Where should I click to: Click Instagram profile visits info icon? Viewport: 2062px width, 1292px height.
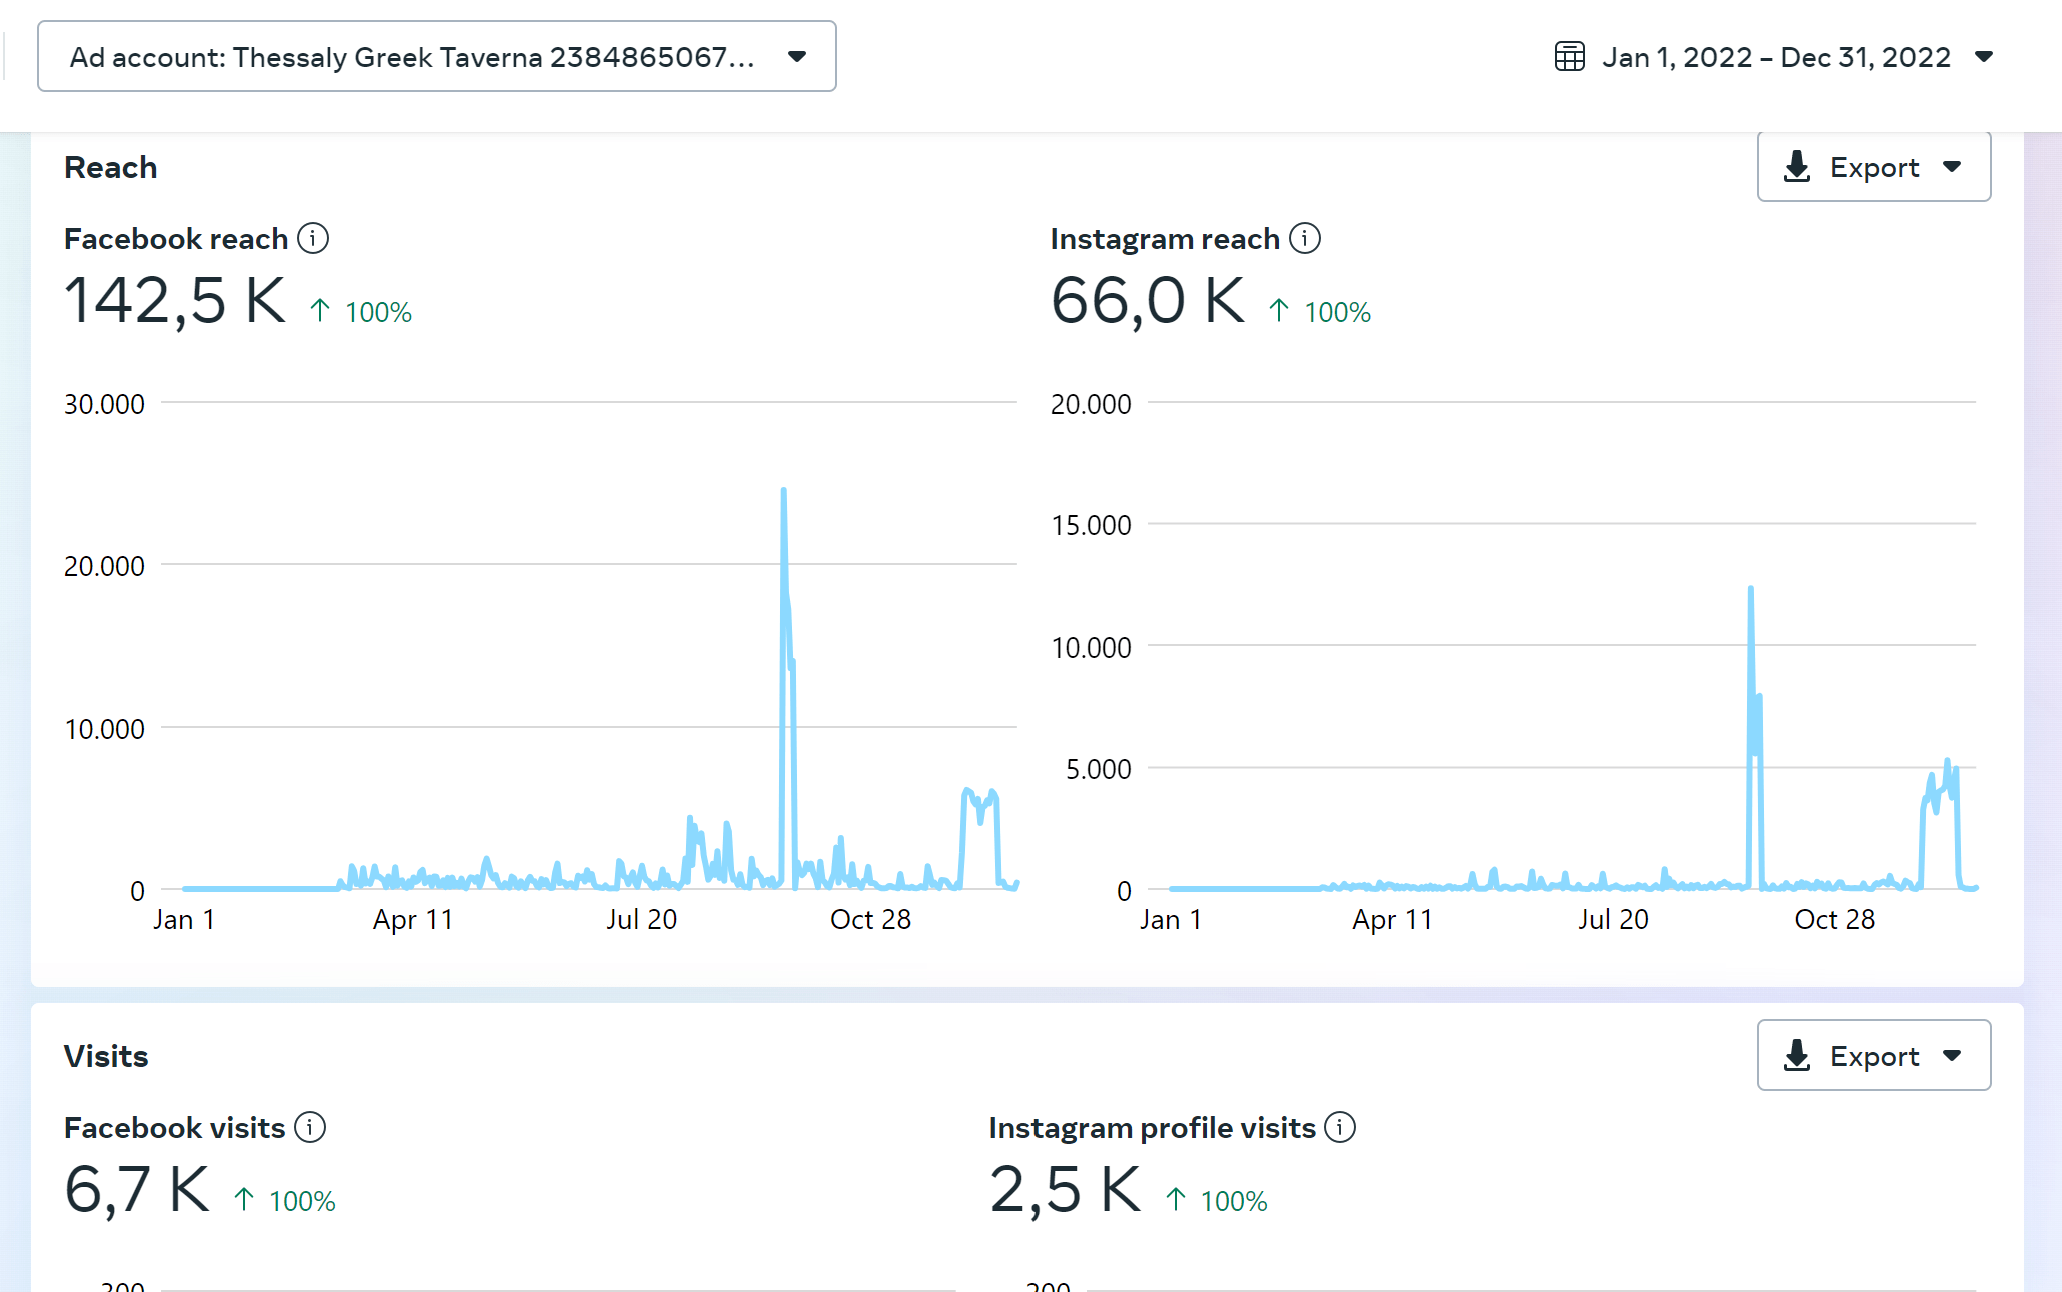tap(1340, 1127)
